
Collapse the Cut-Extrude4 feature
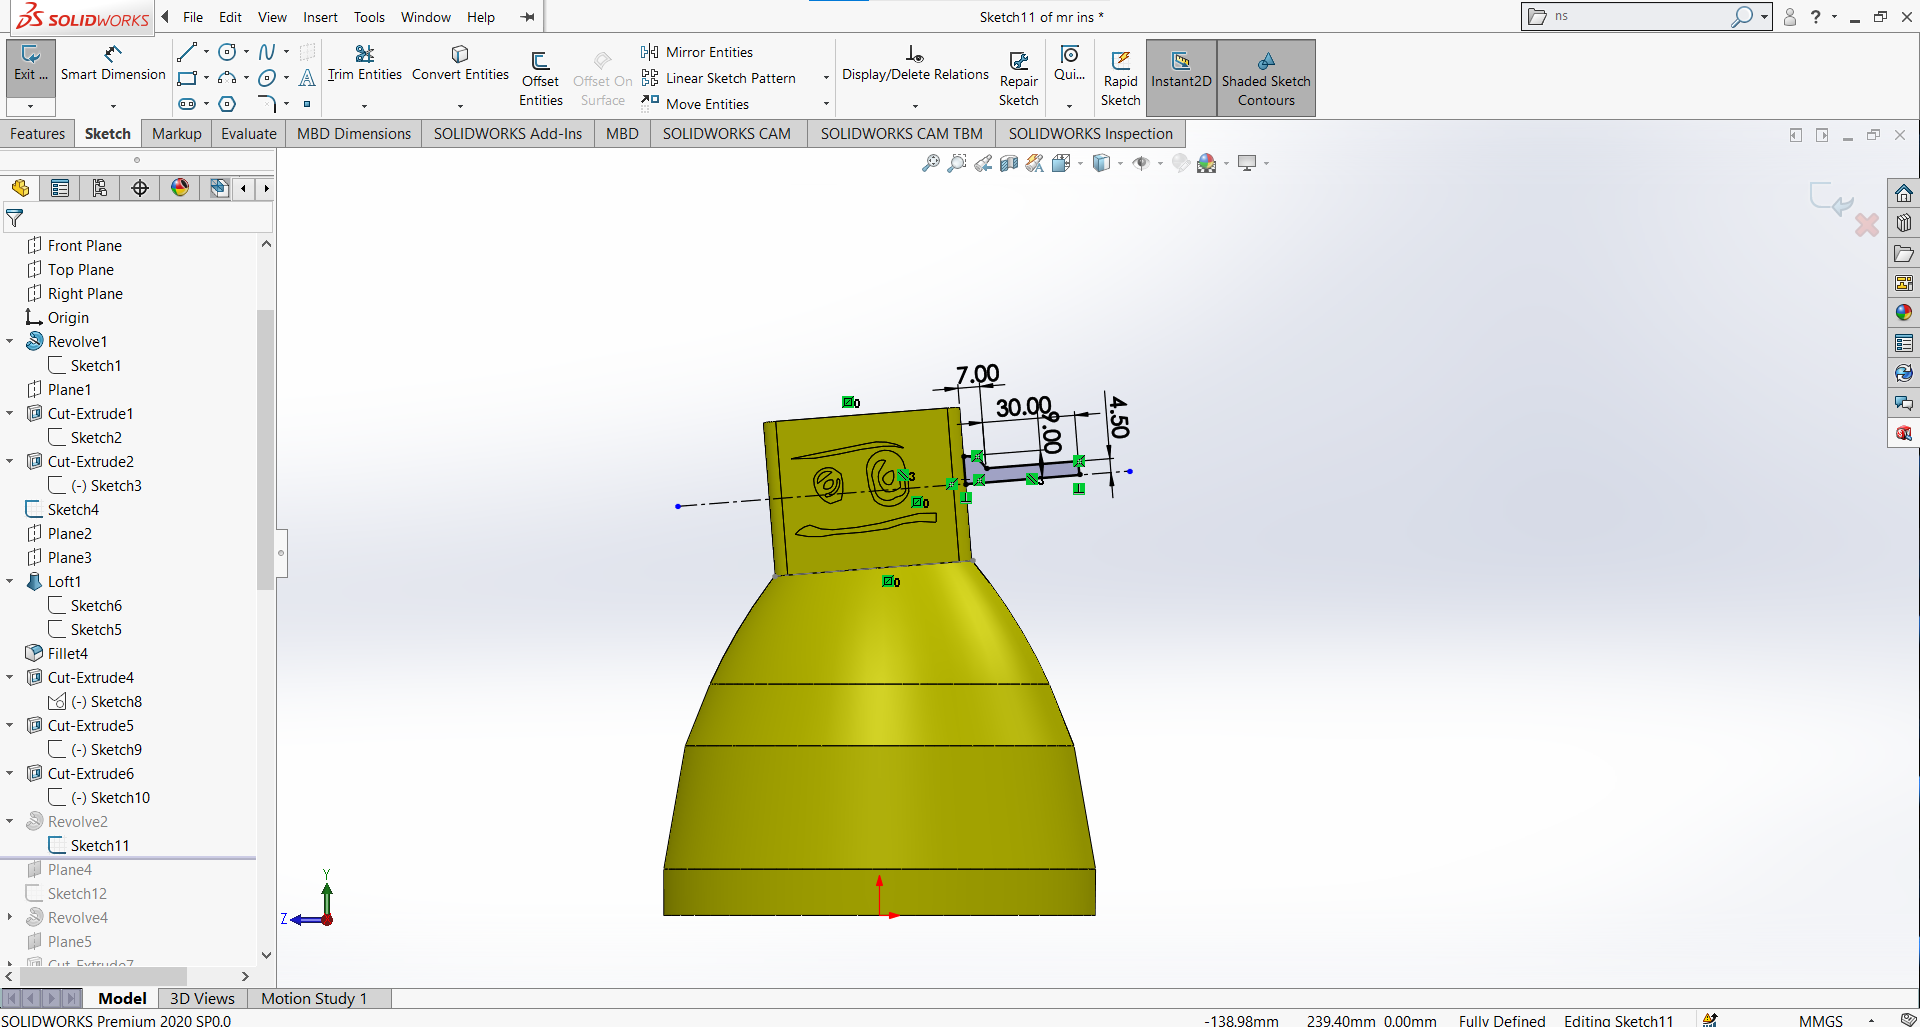point(10,678)
